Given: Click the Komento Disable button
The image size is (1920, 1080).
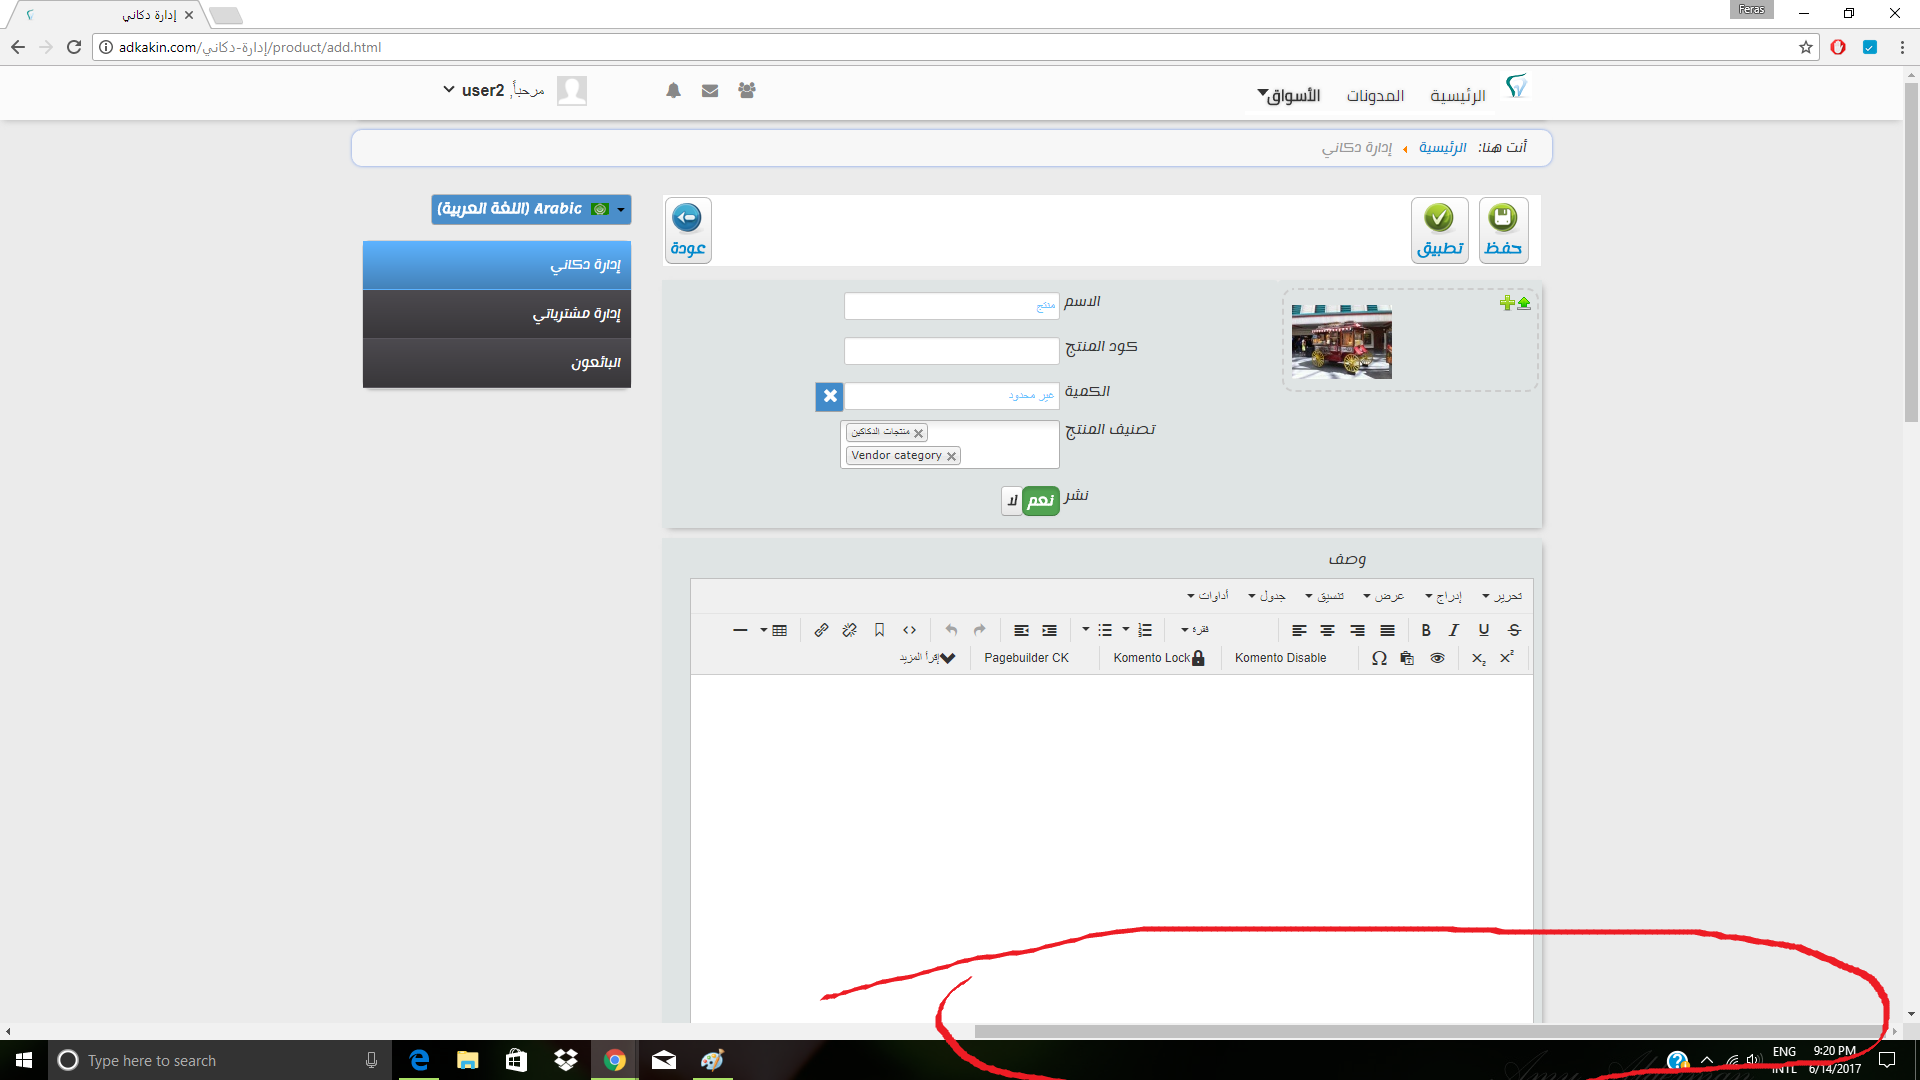Looking at the screenshot, I should click(x=1280, y=658).
